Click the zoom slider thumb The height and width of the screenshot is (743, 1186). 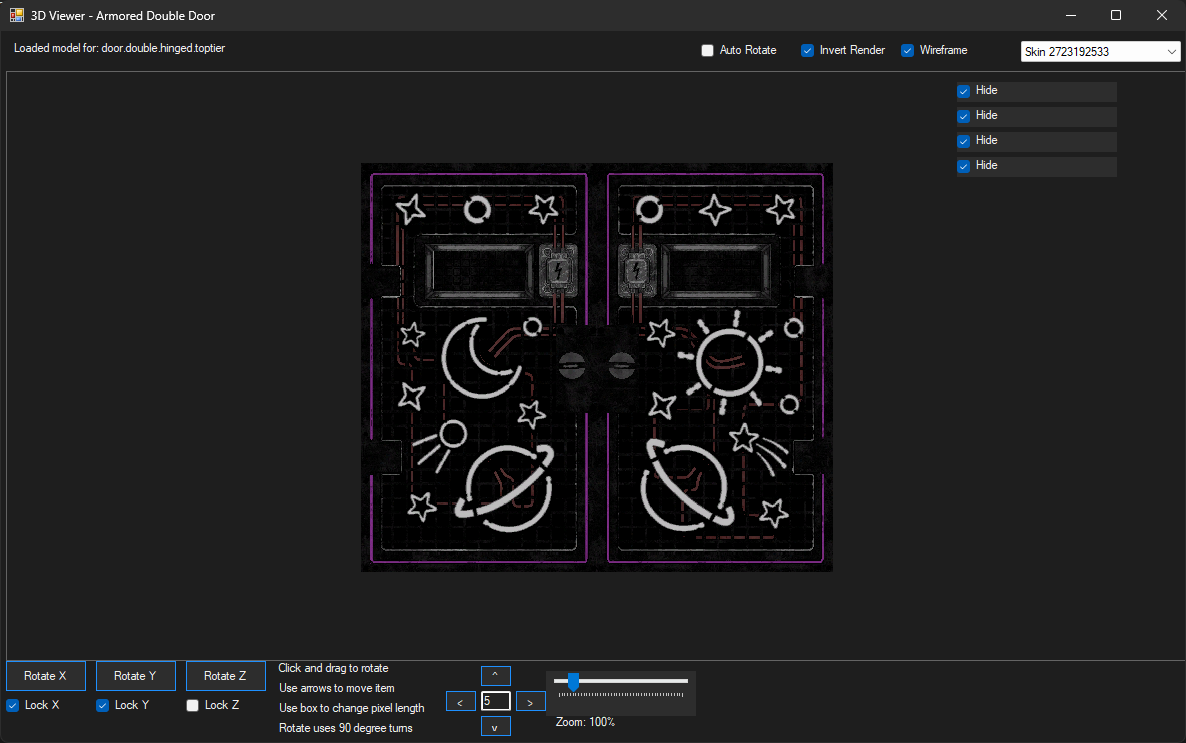point(573,682)
